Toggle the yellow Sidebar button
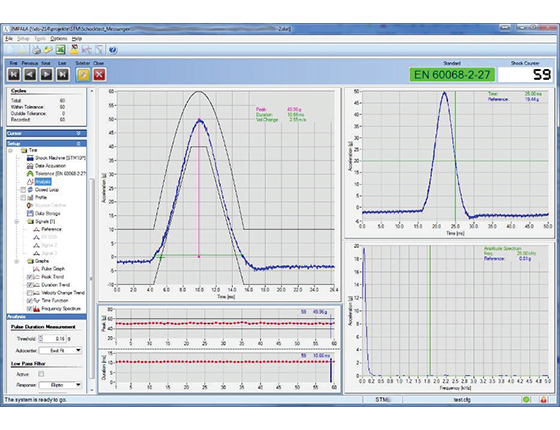This screenshot has height=430, width=560. tap(83, 74)
